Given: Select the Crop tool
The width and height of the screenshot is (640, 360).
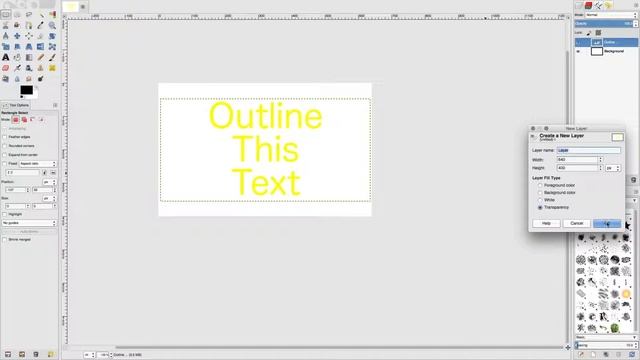Looking at the screenshot, I should (41, 36).
